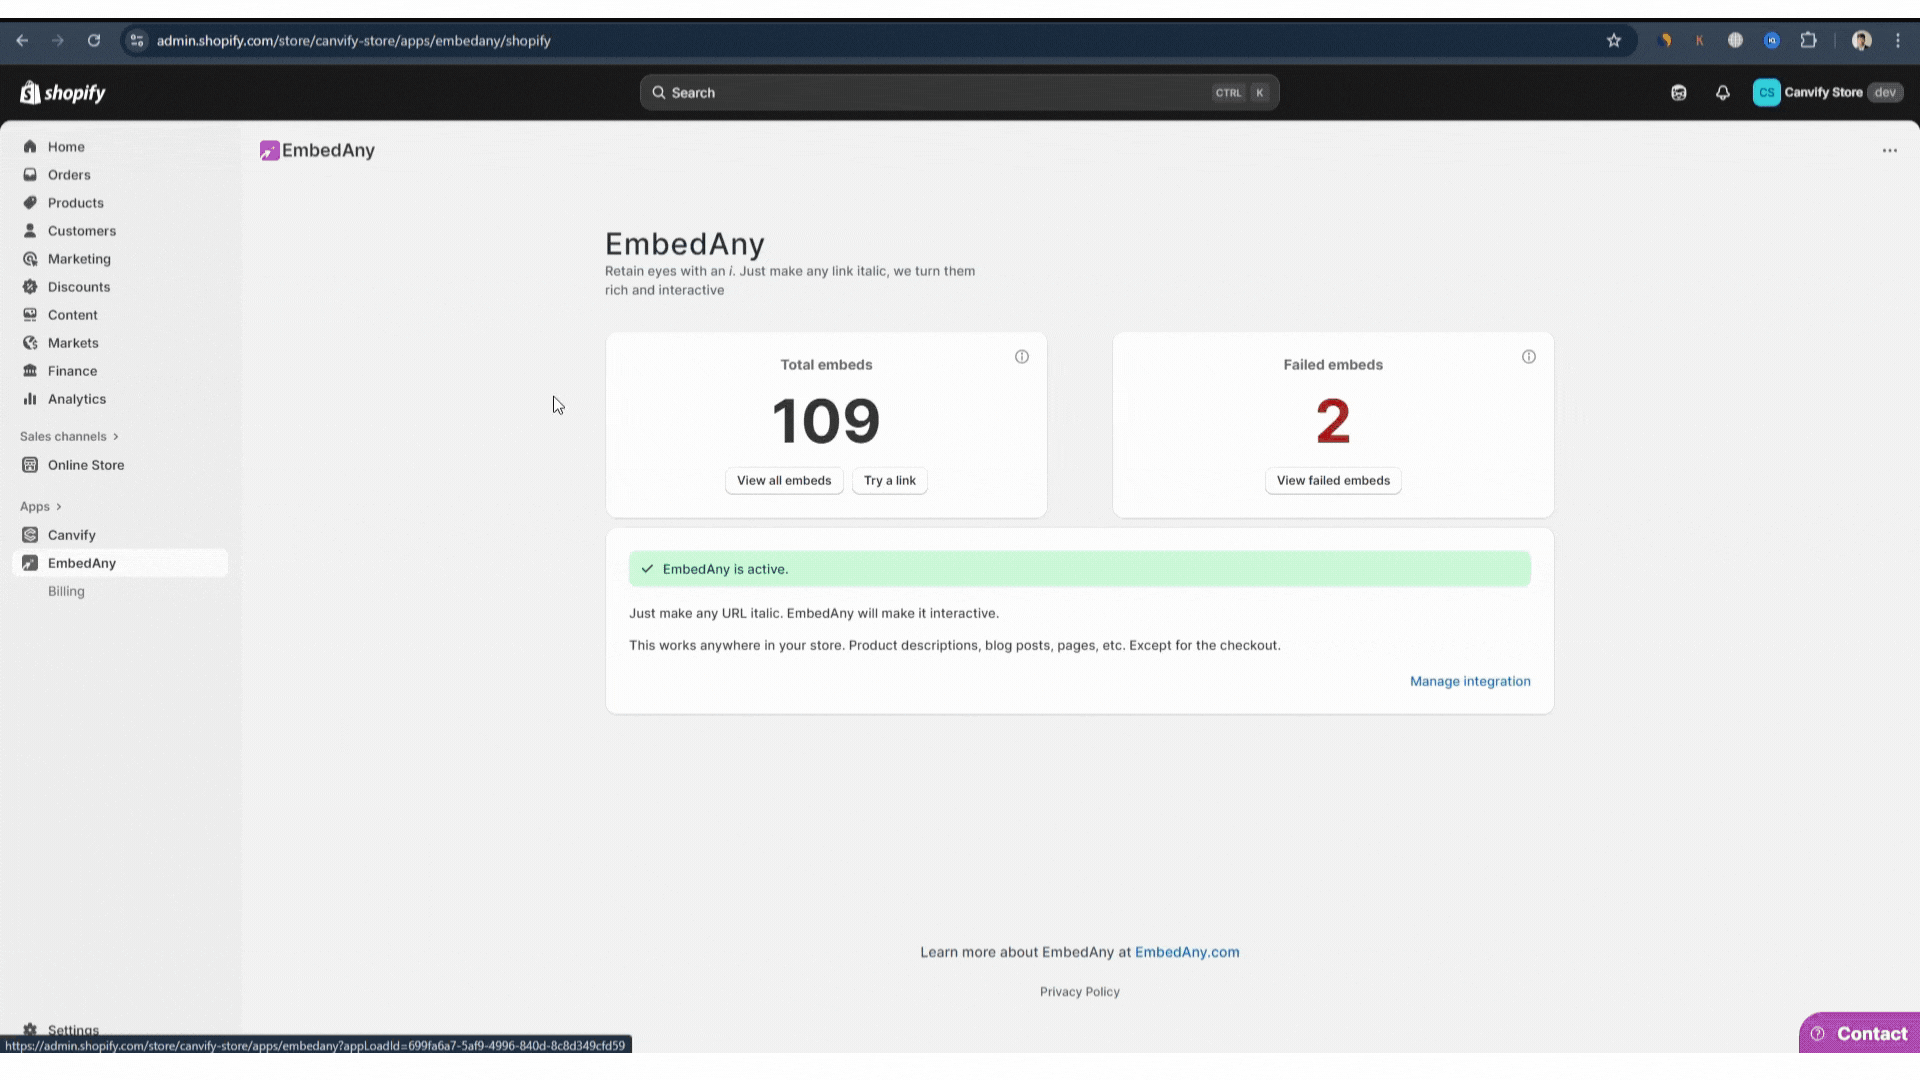Open Analytics in sidebar

click(x=76, y=399)
